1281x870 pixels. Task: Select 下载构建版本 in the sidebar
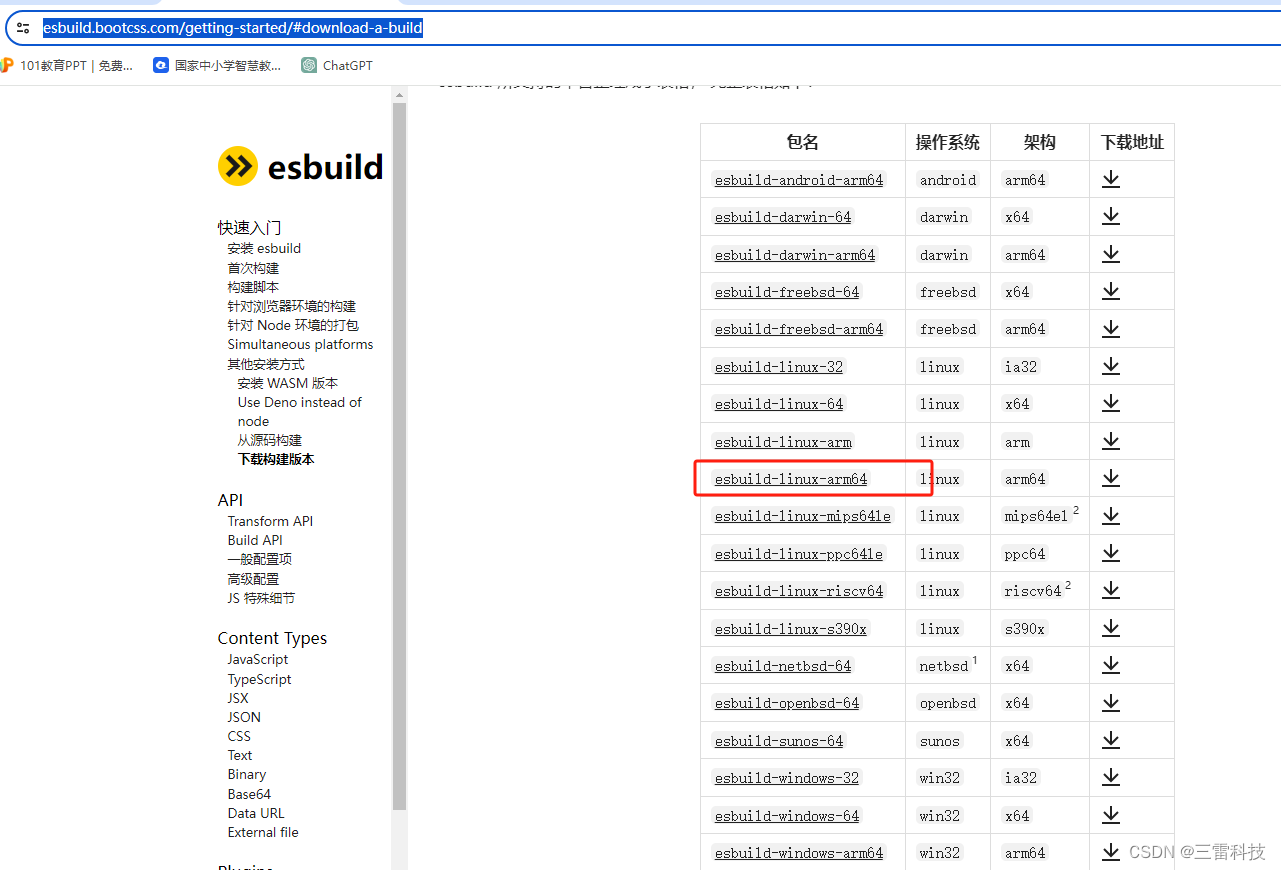275,459
